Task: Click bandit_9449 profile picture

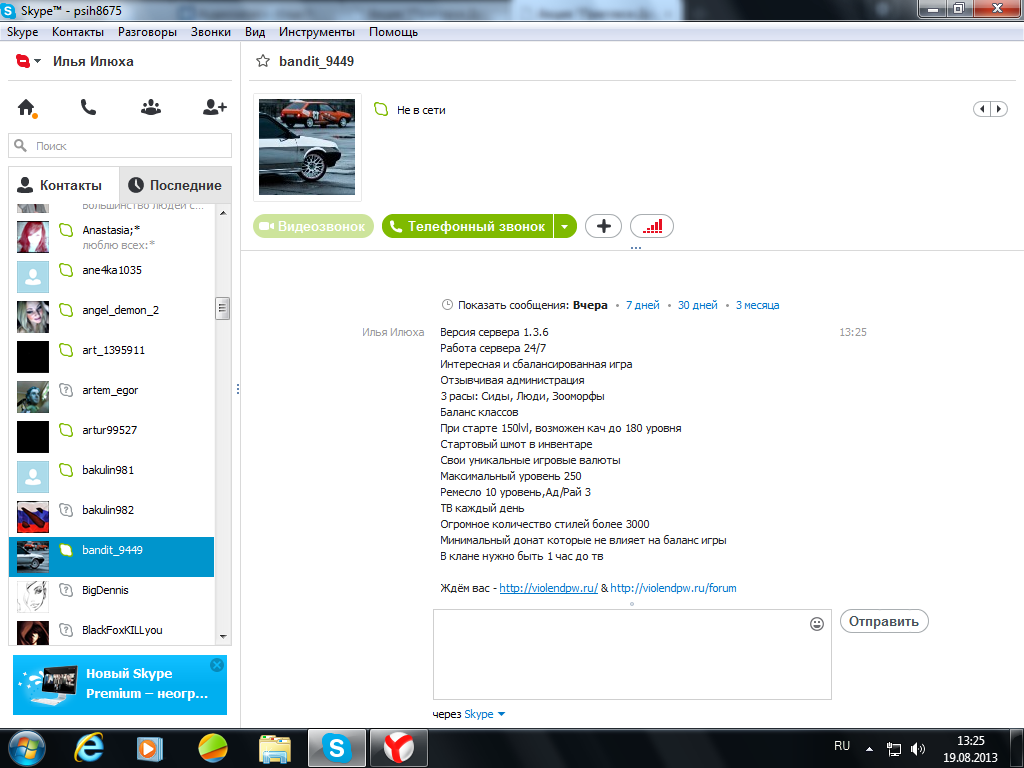Action: 307,147
